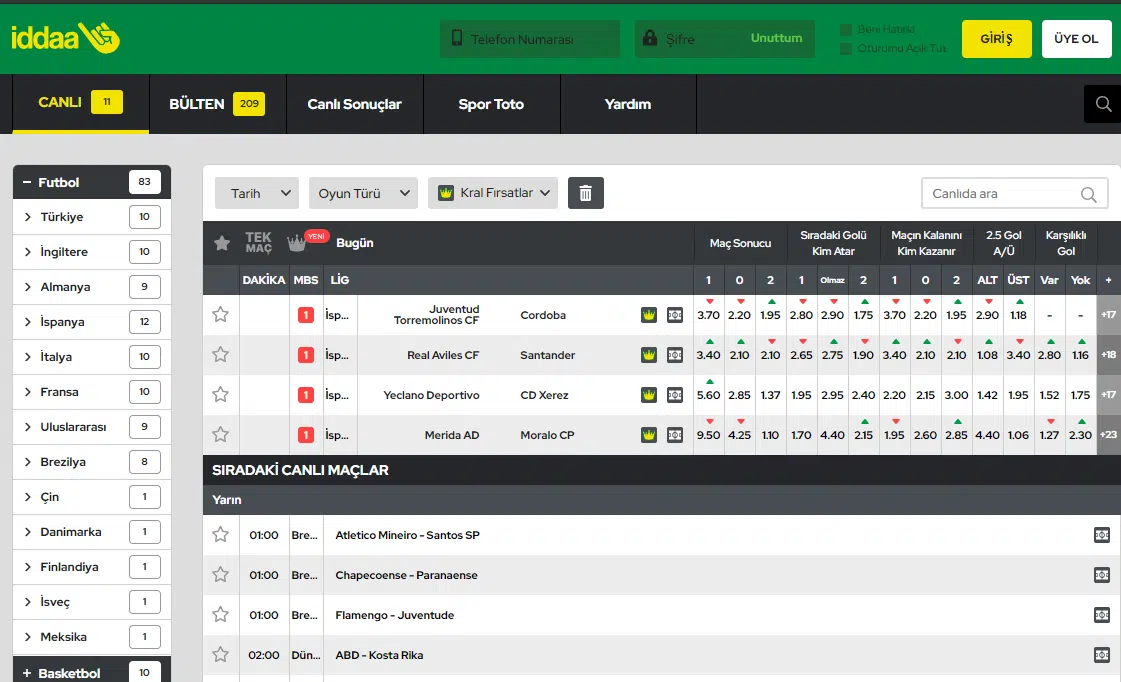This screenshot has width=1121, height=682.
Task: Expand the İtalya league list
Action: pyautogui.click(x=92, y=357)
